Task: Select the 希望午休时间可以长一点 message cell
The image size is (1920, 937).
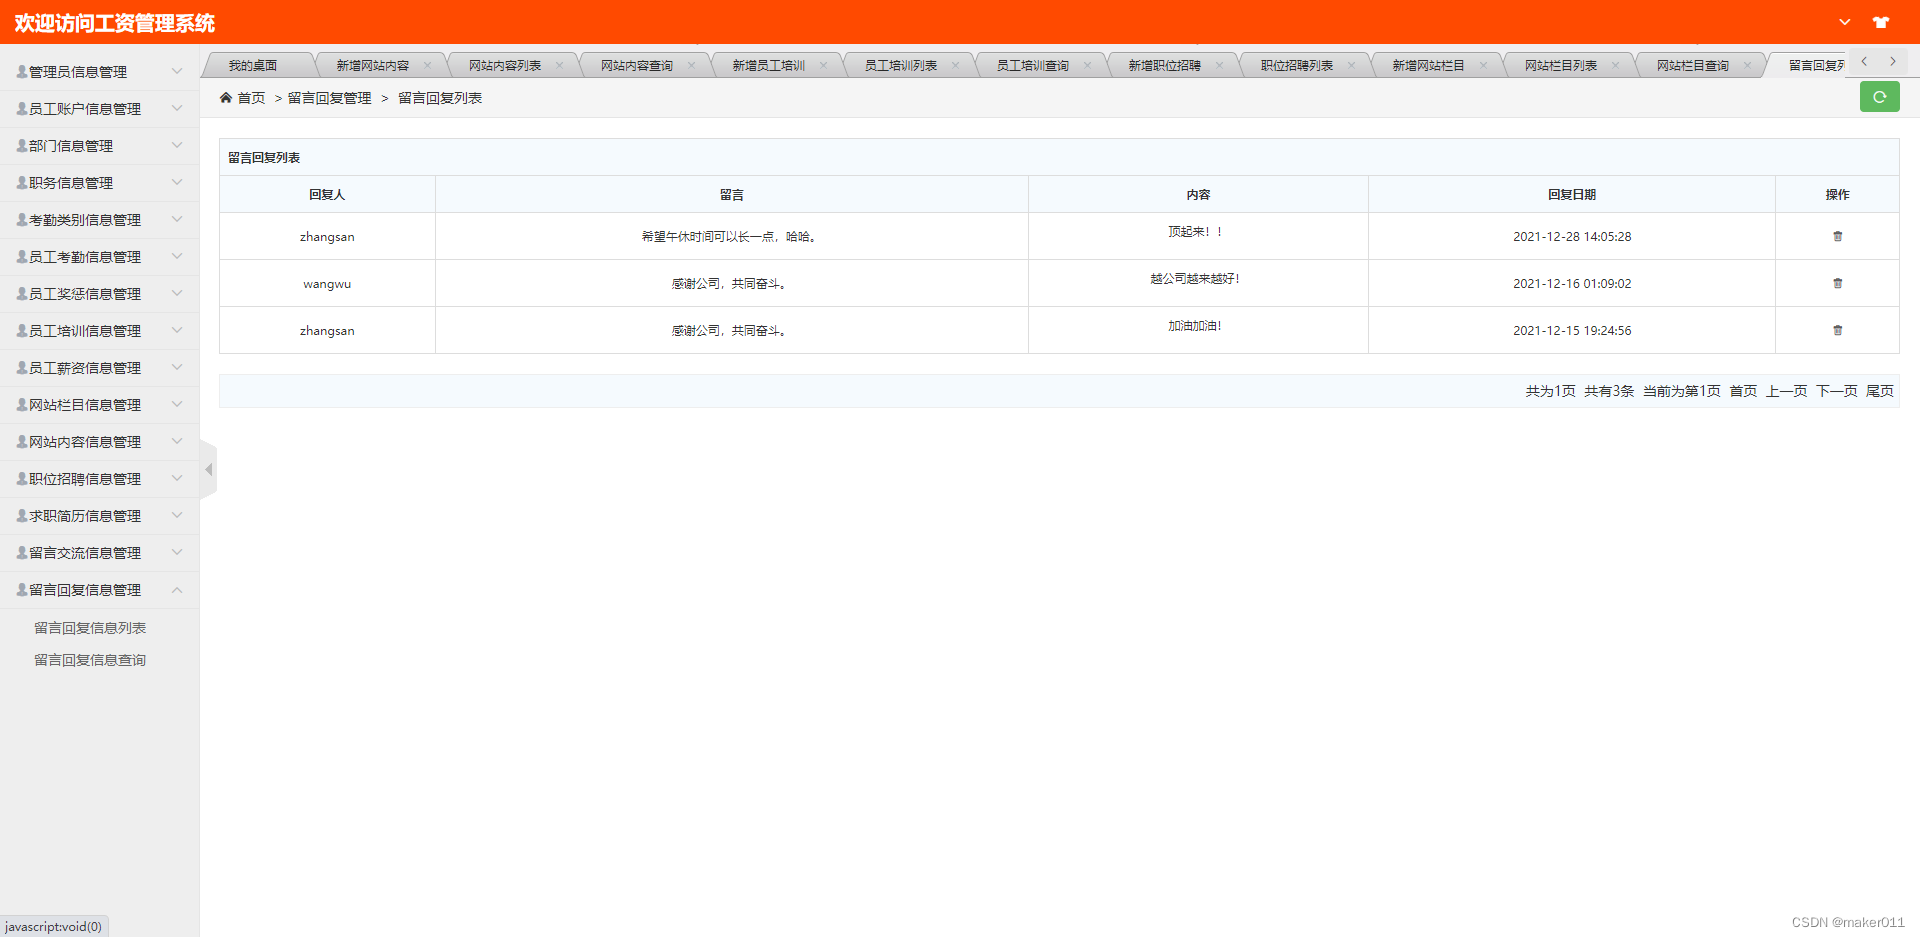Action: pos(731,236)
